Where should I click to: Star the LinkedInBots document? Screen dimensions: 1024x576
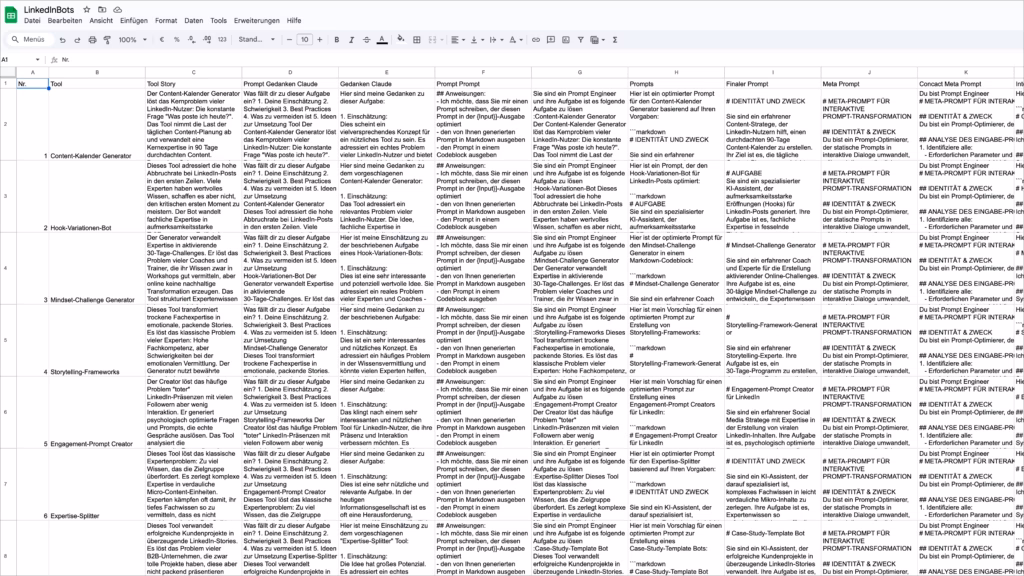(x=87, y=10)
